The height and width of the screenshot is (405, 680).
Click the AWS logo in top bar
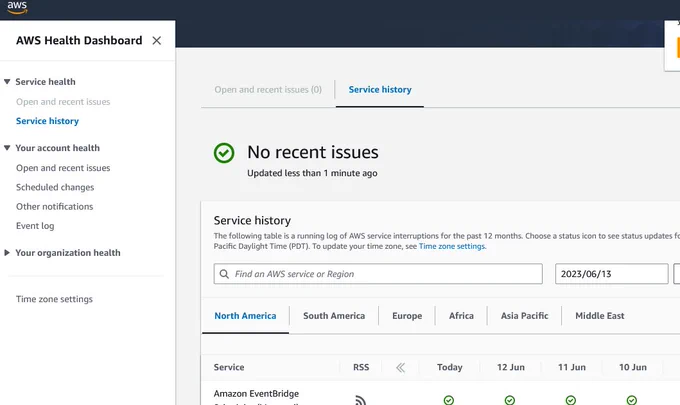tap(17, 7)
